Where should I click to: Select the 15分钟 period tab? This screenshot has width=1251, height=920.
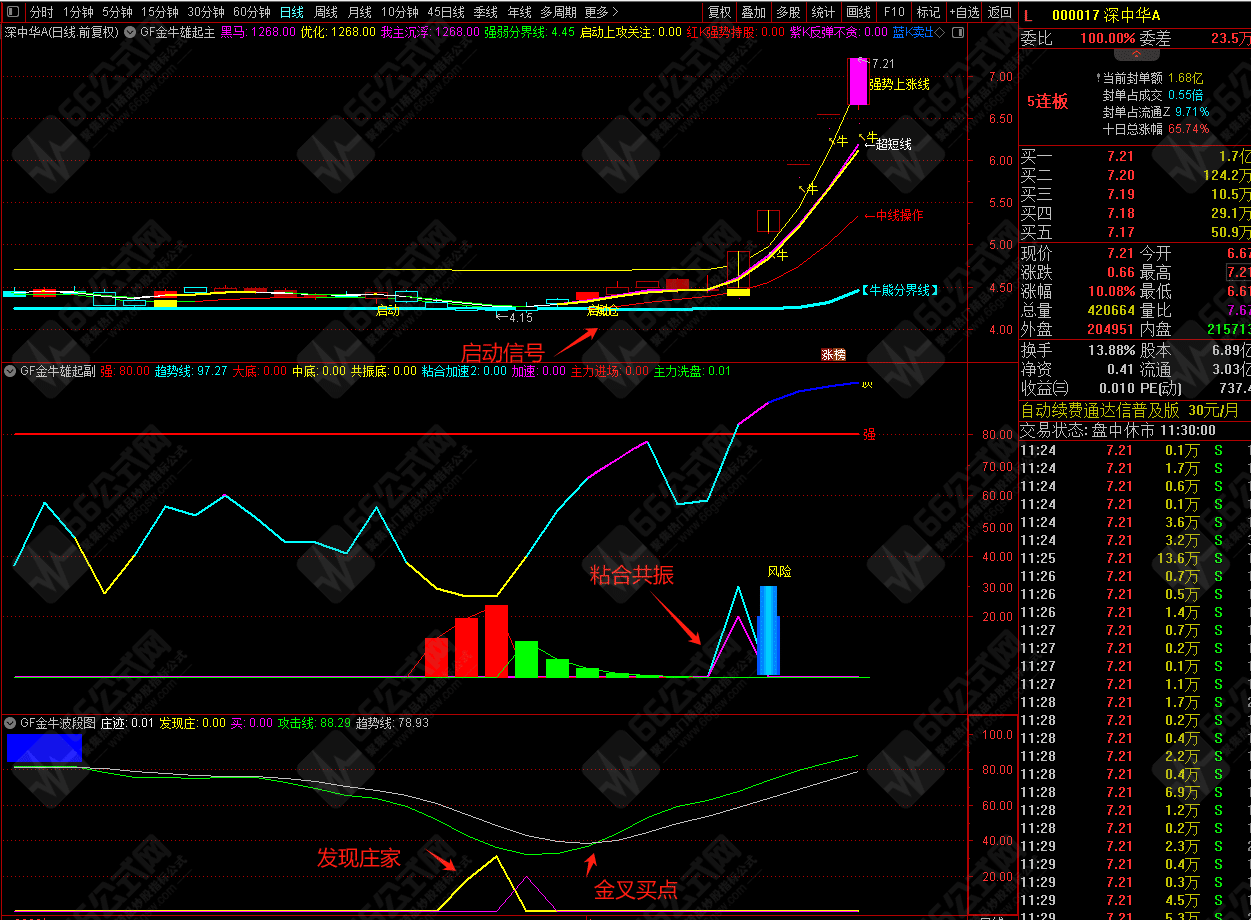(159, 12)
